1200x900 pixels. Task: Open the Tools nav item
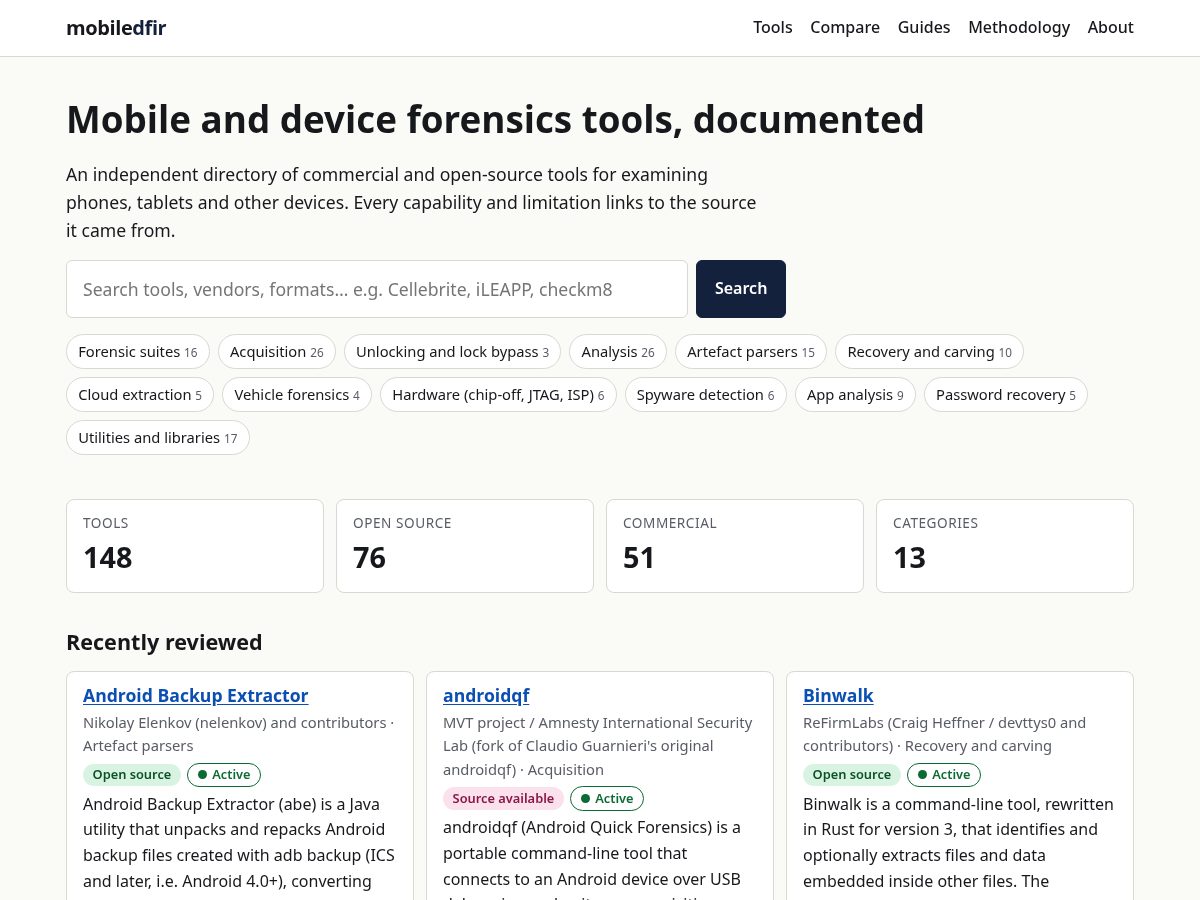773,28
